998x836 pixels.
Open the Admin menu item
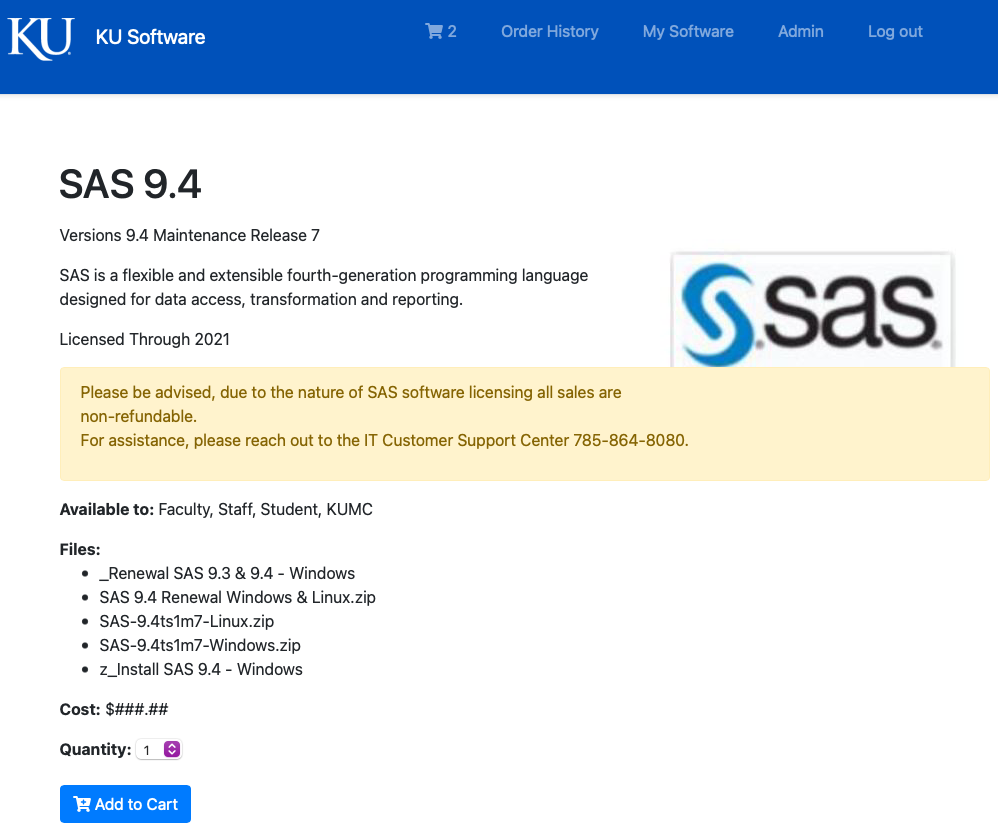[x=801, y=31]
